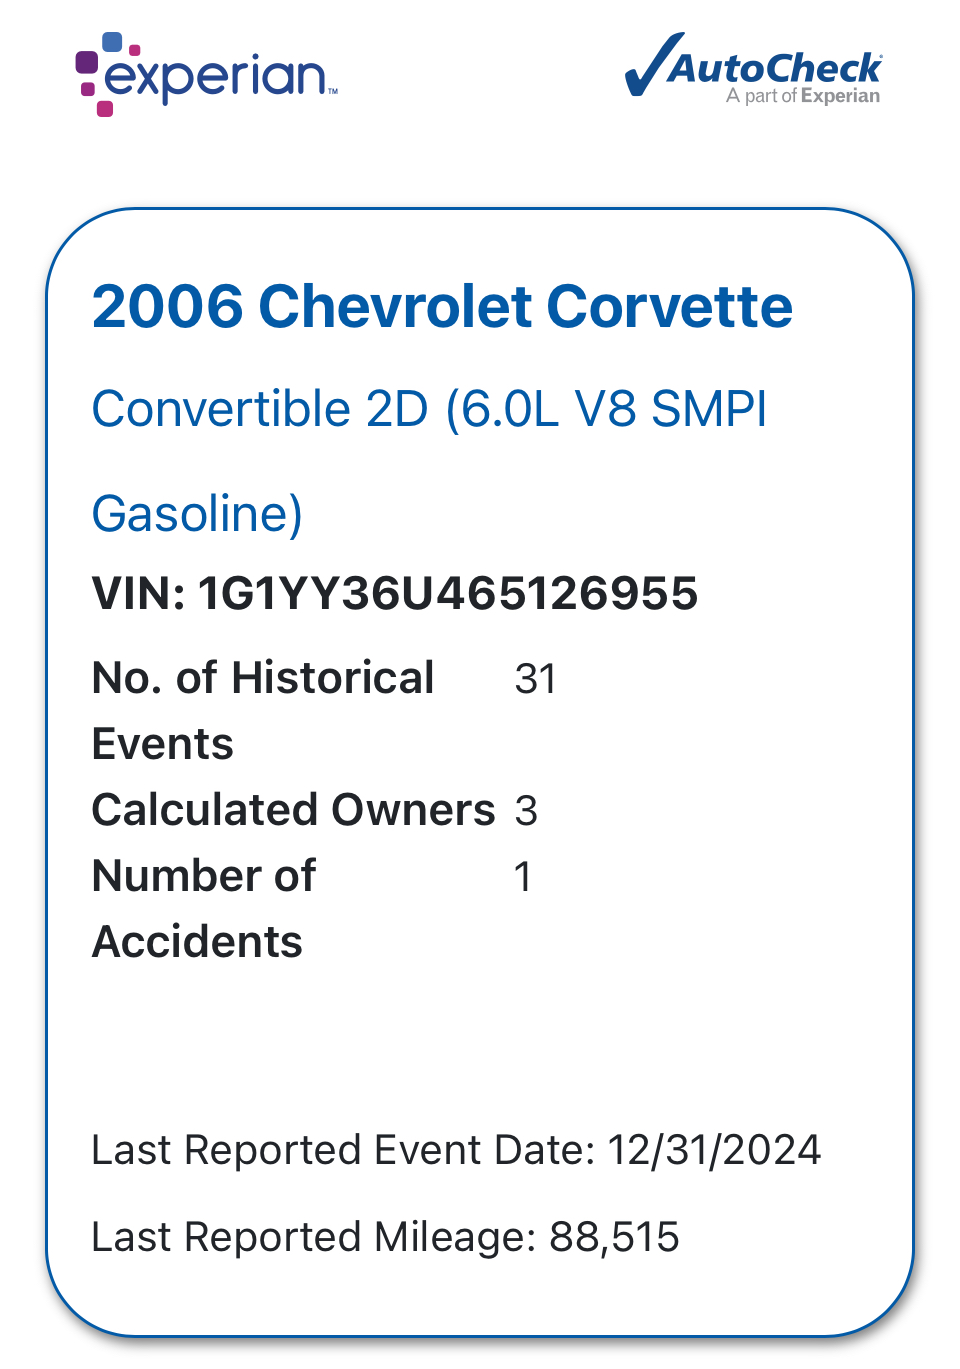Click the Convertible 2D engine description
Image resolution: width=960 pixels, height=1369 pixels.
[x=430, y=409]
